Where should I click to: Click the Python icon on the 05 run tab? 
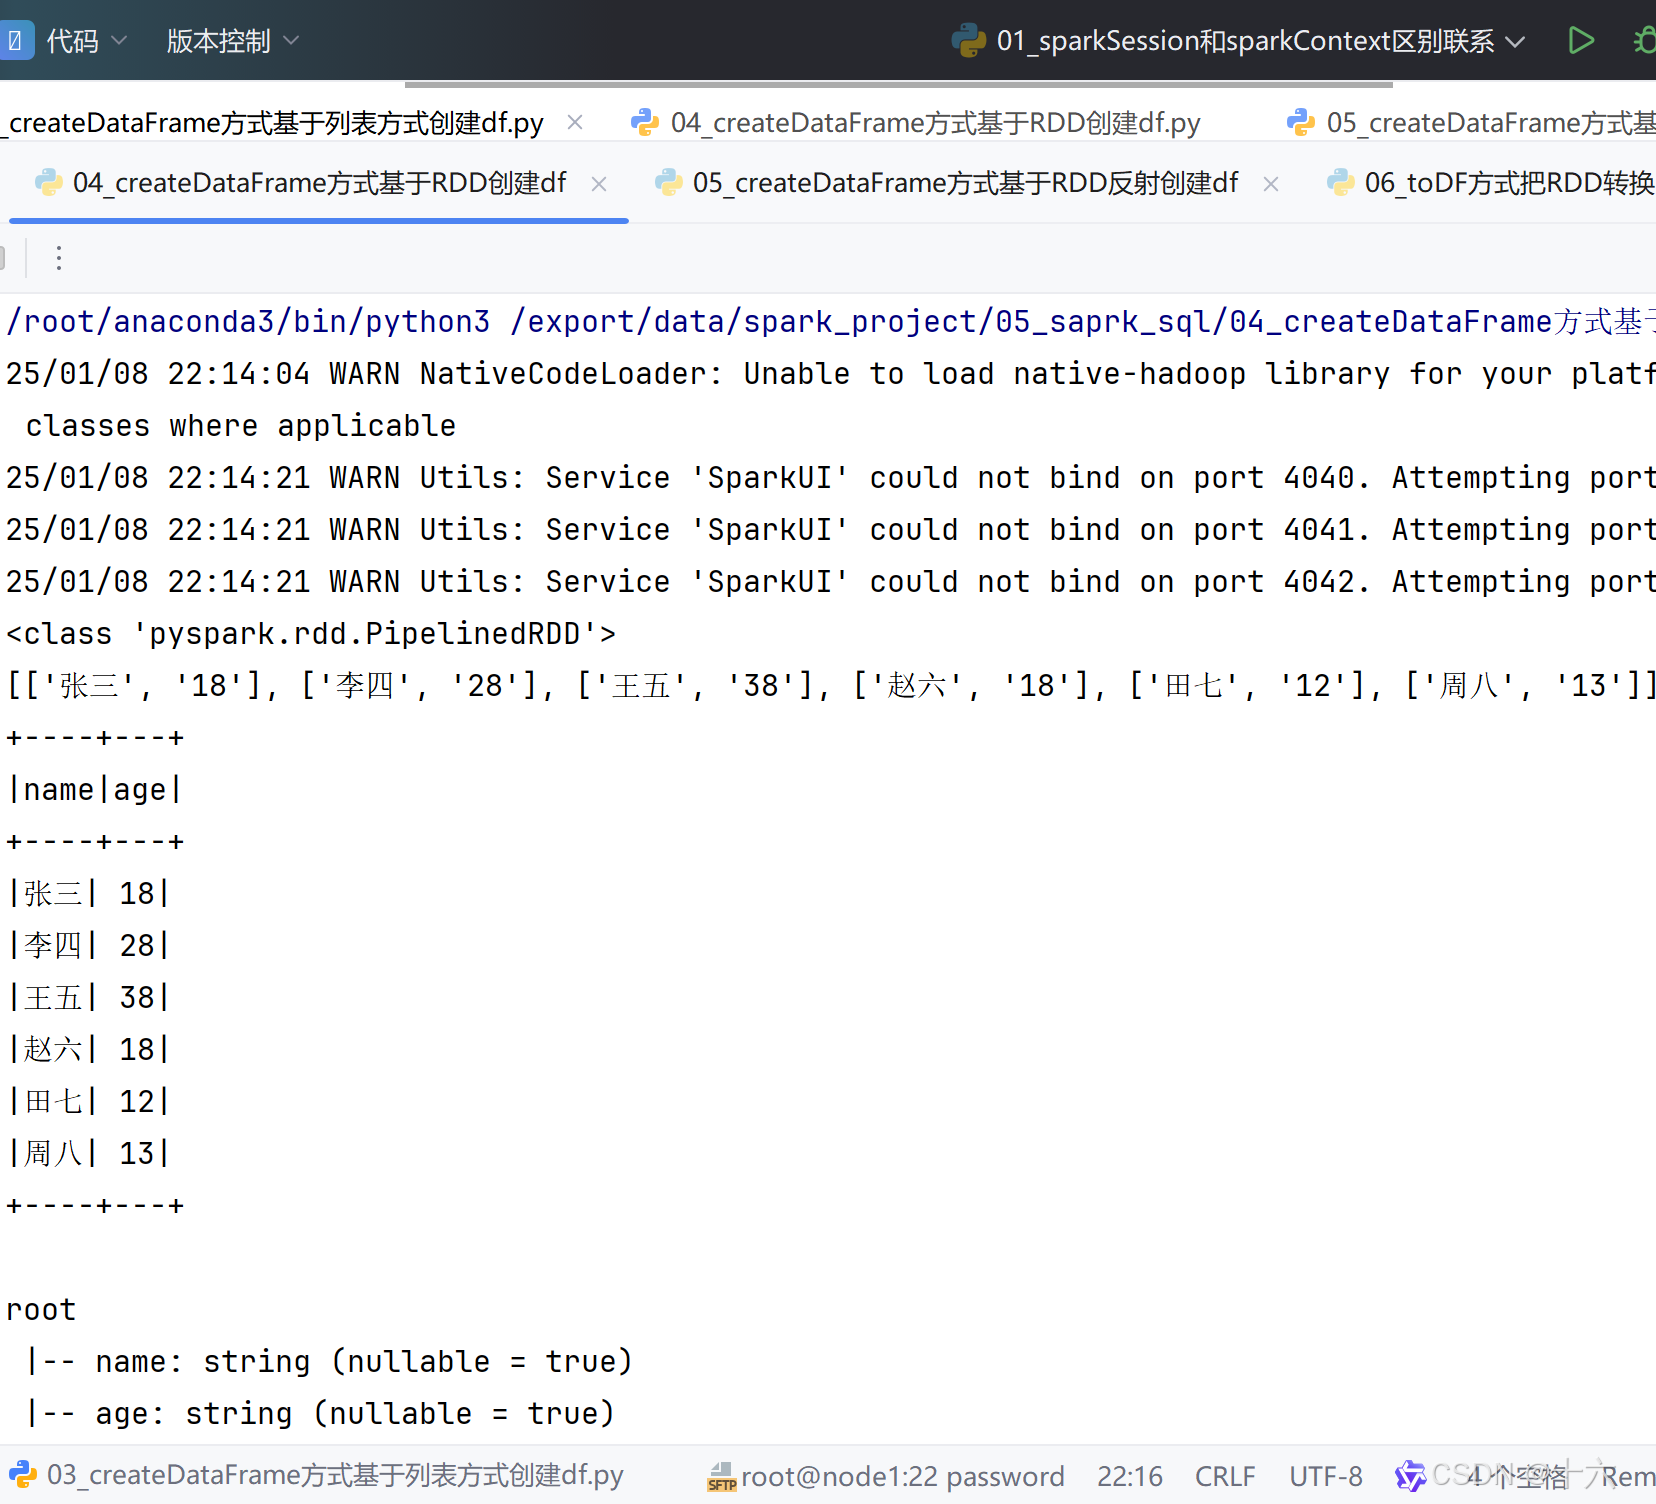669,183
